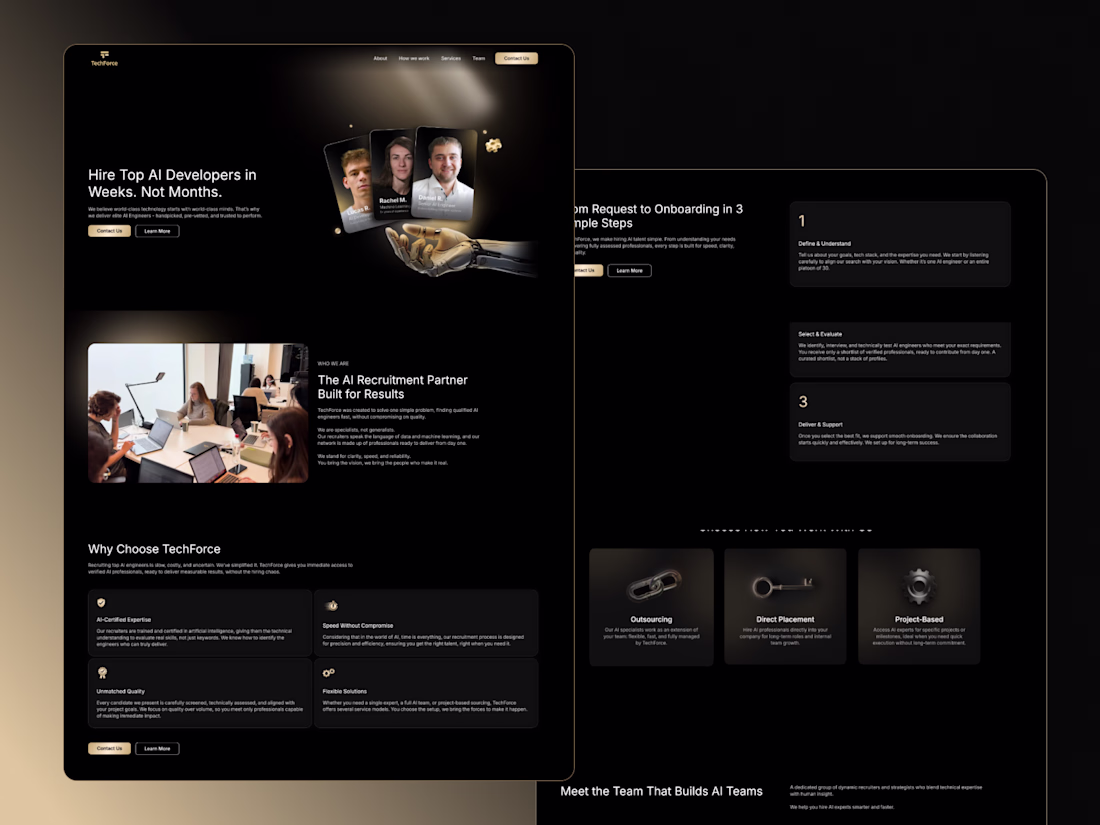Image resolution: width=1100 pixels, height=825 pixels.
Task: Click Contact Us under the hero headline
Action: [x=109, y=231]
